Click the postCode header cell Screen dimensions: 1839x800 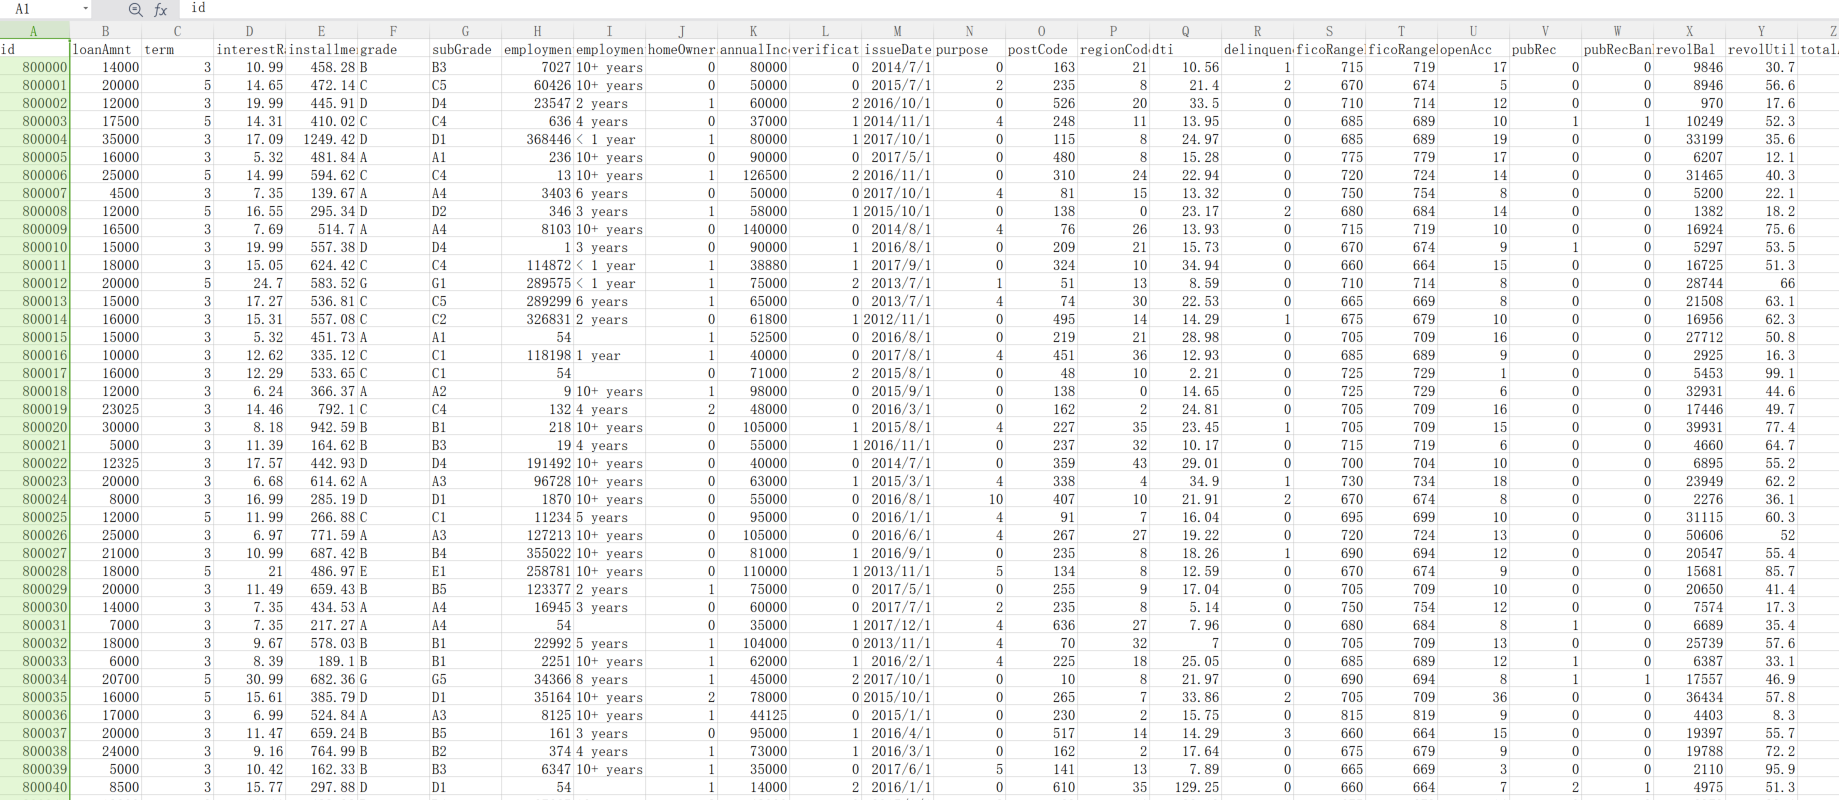(x=1041, y=49)
